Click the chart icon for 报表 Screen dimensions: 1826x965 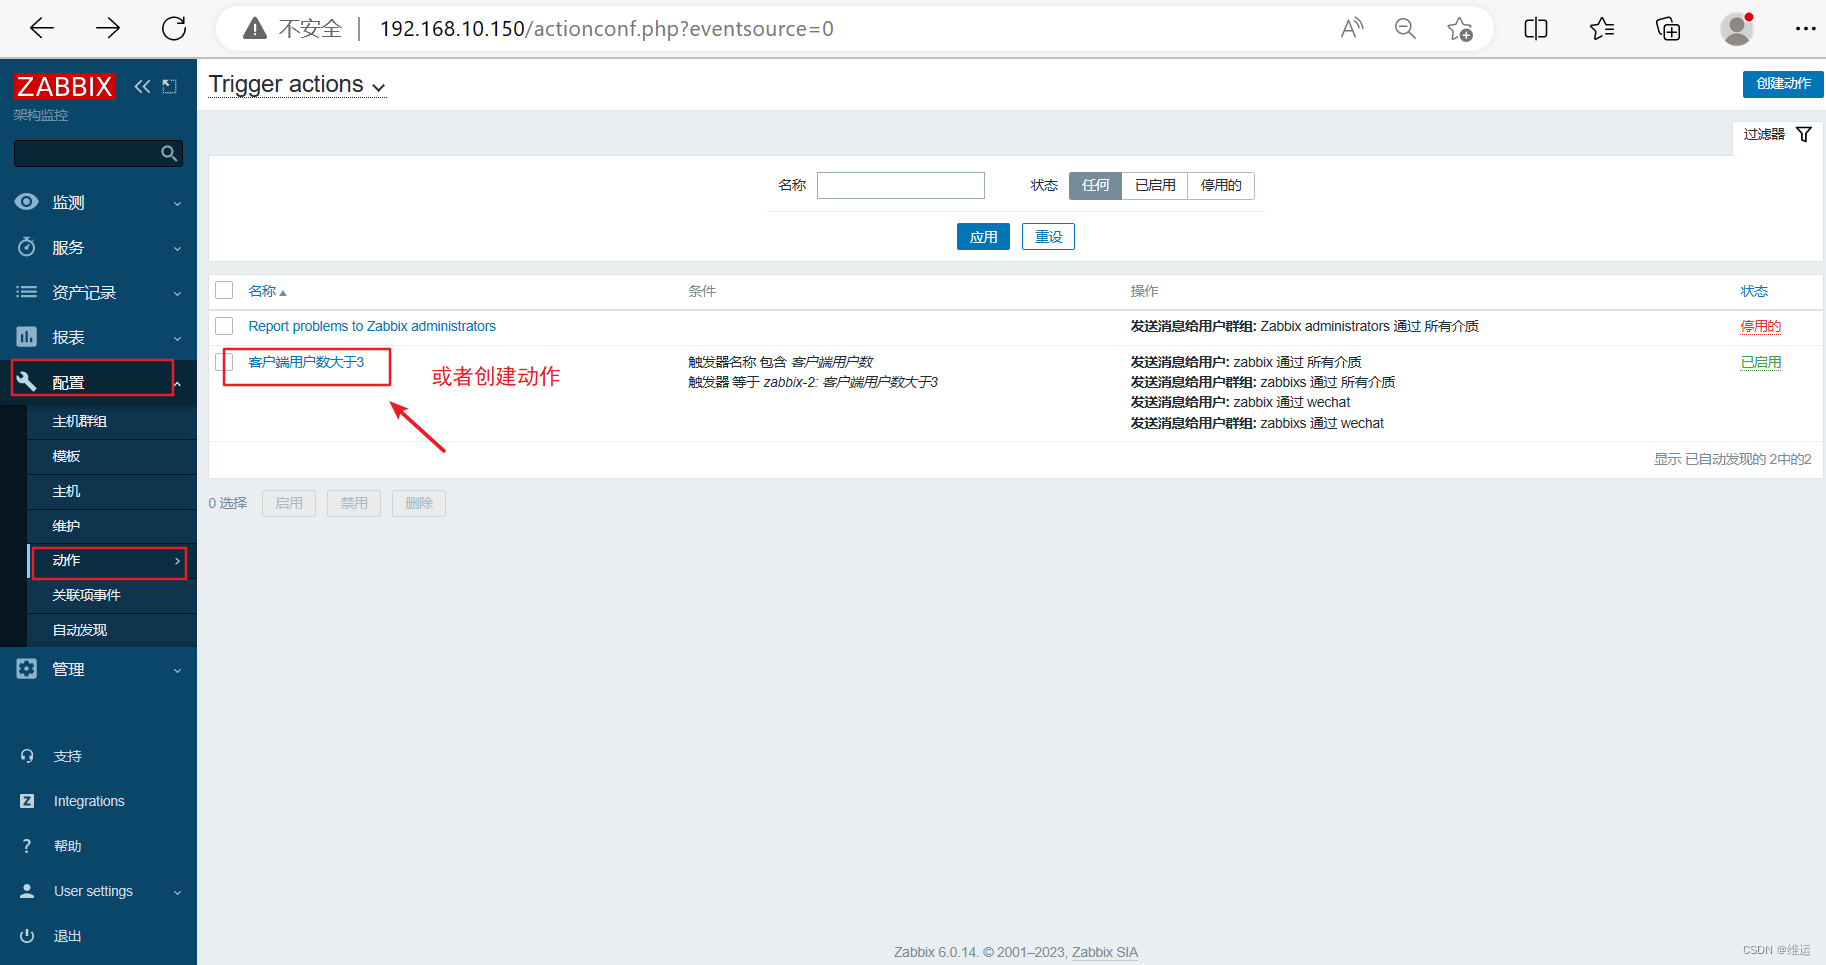(x=27, y=337)
